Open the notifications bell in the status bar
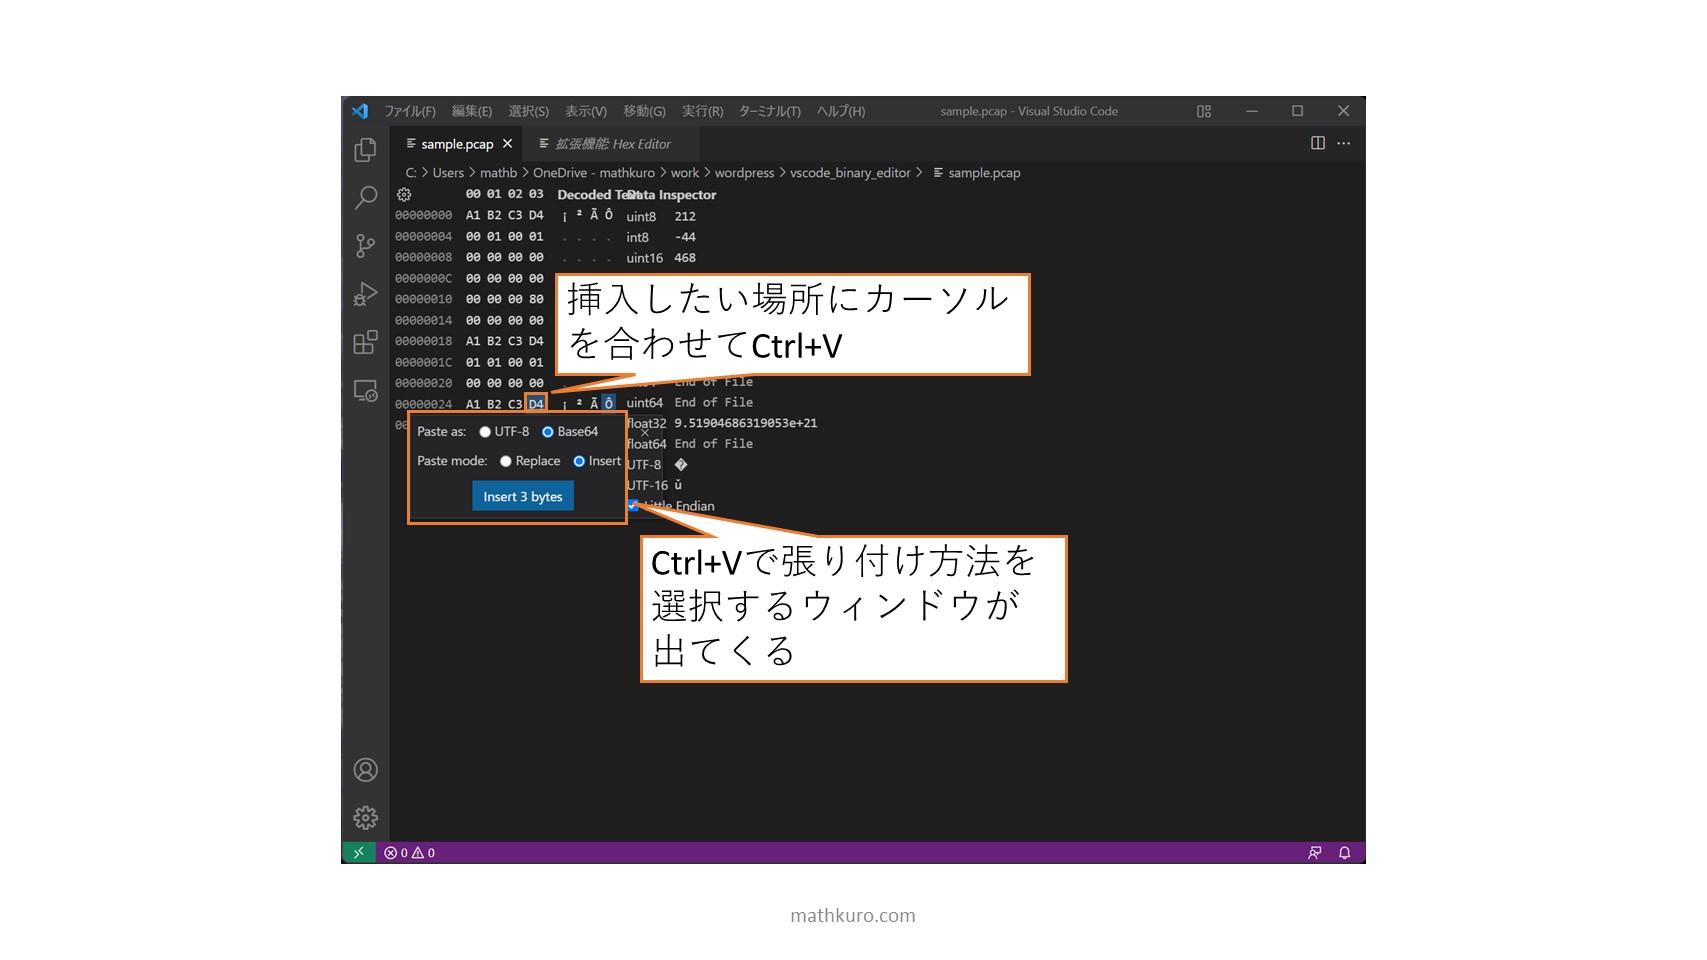 click(x=1345, y=853)
